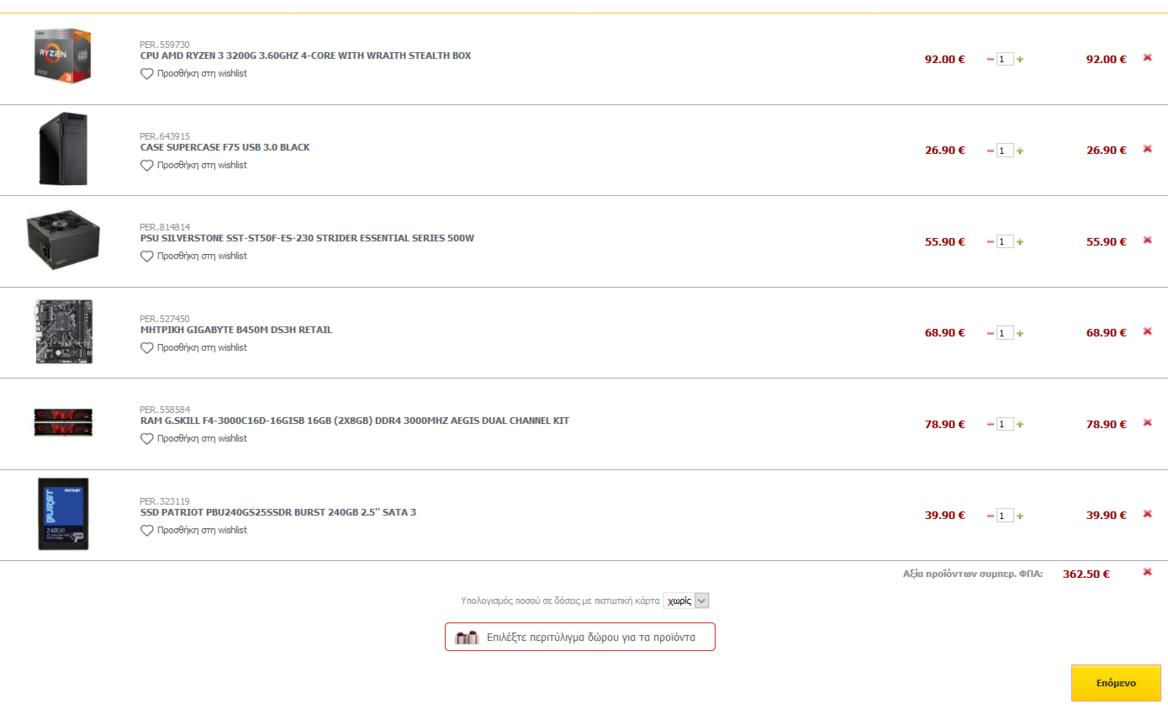Edit quantity field for Ryzen 3 3200G
Image resolution: width=1168 pixels, height=720 pixels.
(1005, 59)
